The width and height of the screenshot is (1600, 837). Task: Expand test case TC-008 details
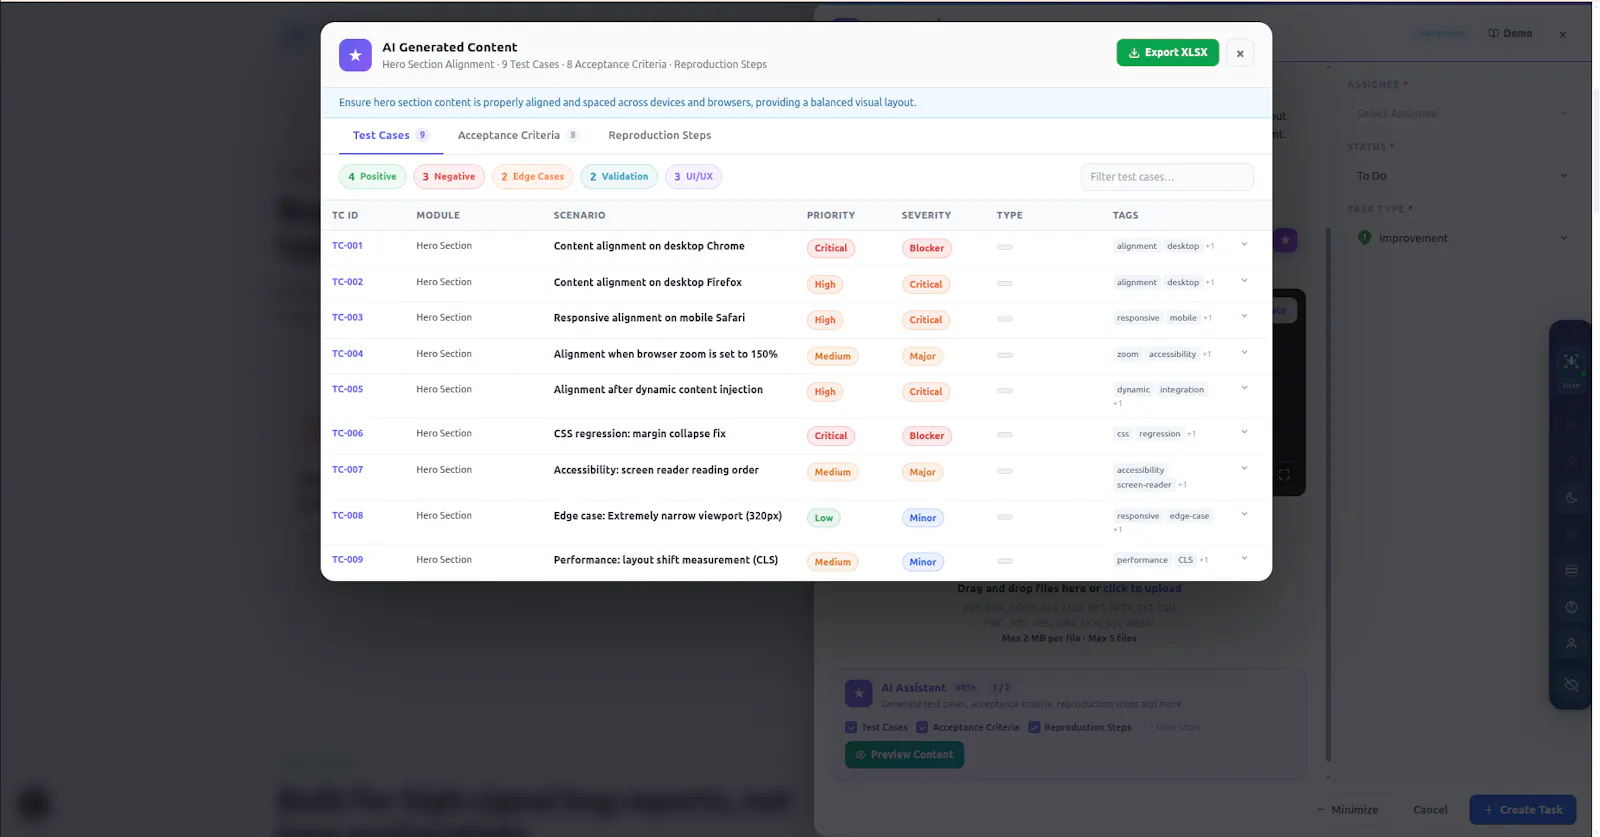(x=1244, y=515)
